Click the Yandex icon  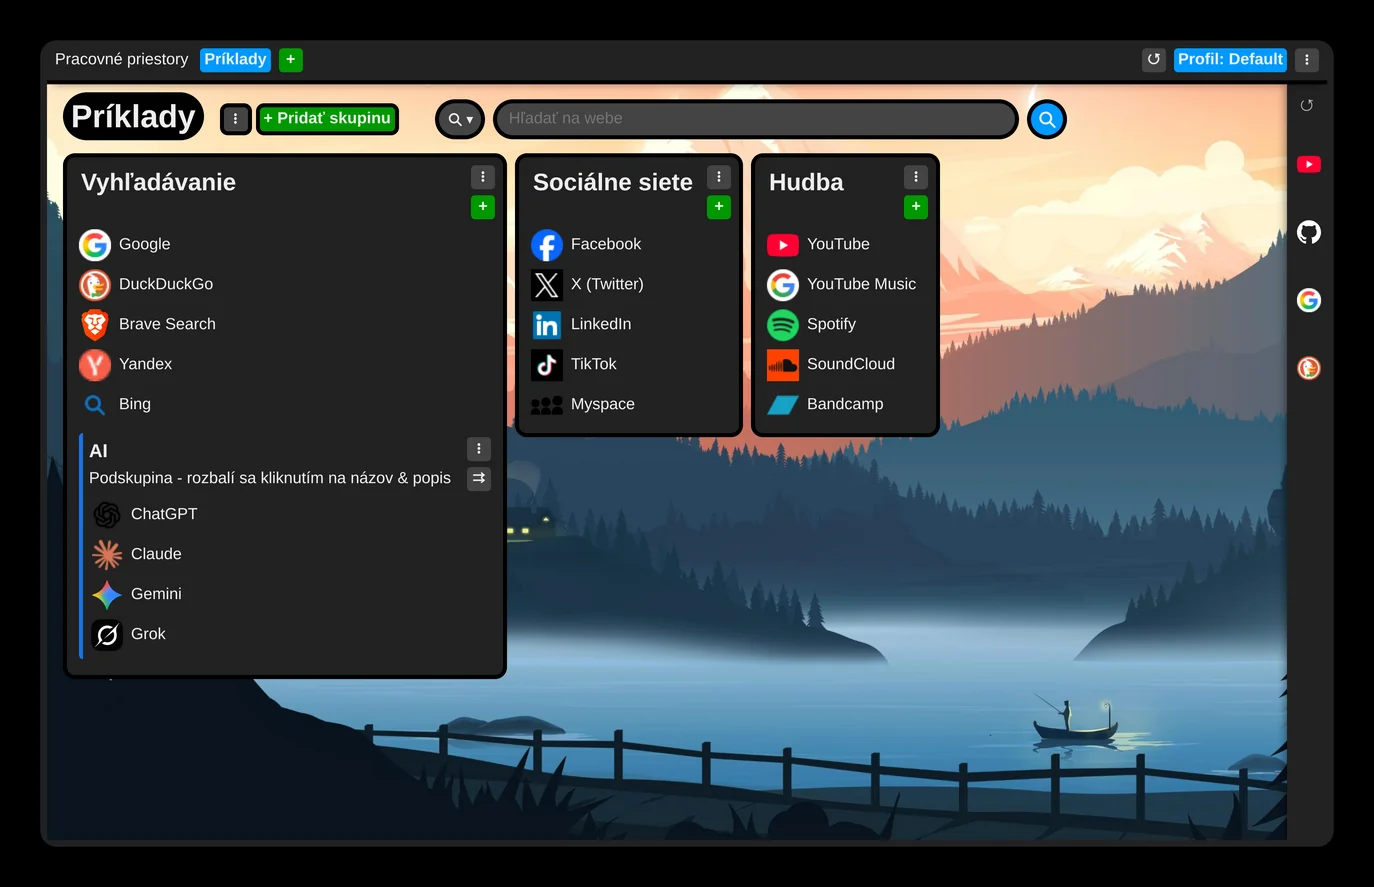pyautogui.click(x=95, y=365)
